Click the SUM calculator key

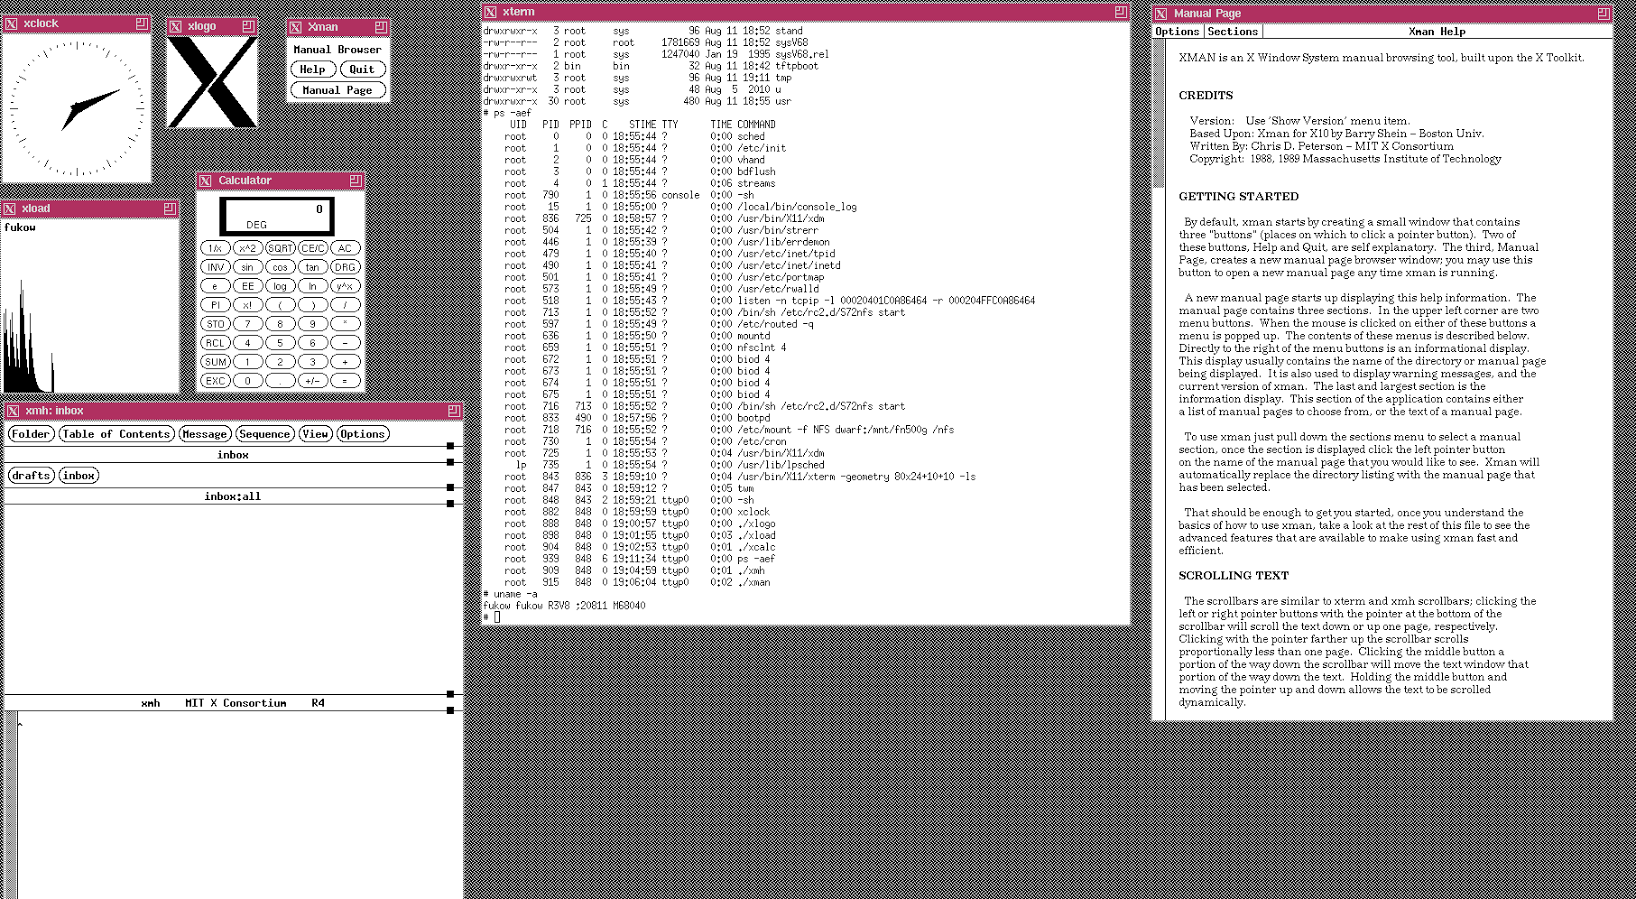215,362
